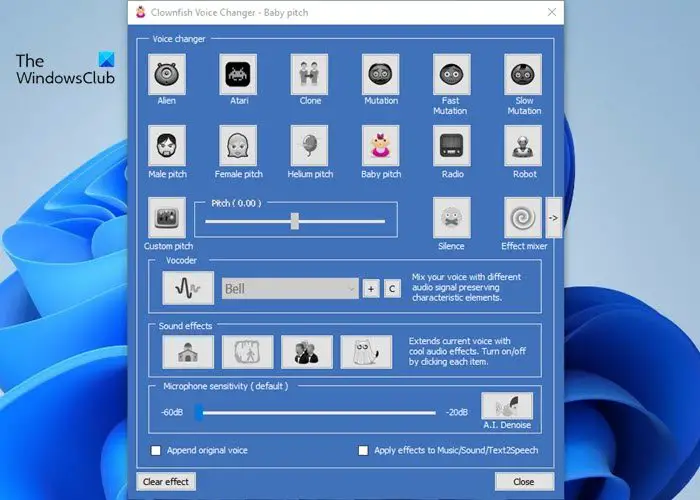
Task: Select the Alien voice effect
Action: tap(167, 74)
